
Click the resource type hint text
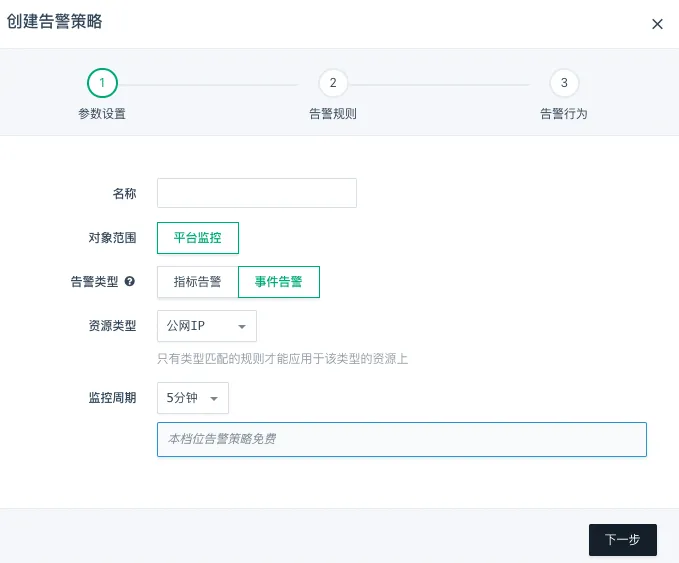coord(282,358)
